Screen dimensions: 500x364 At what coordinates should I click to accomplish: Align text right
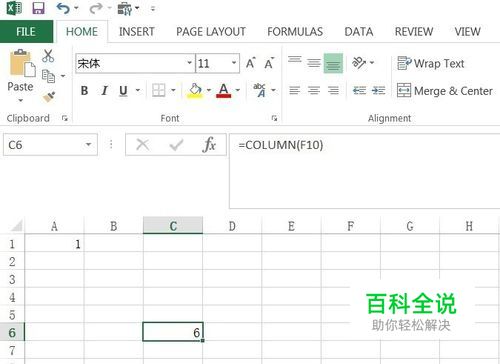tap(333, 90)
